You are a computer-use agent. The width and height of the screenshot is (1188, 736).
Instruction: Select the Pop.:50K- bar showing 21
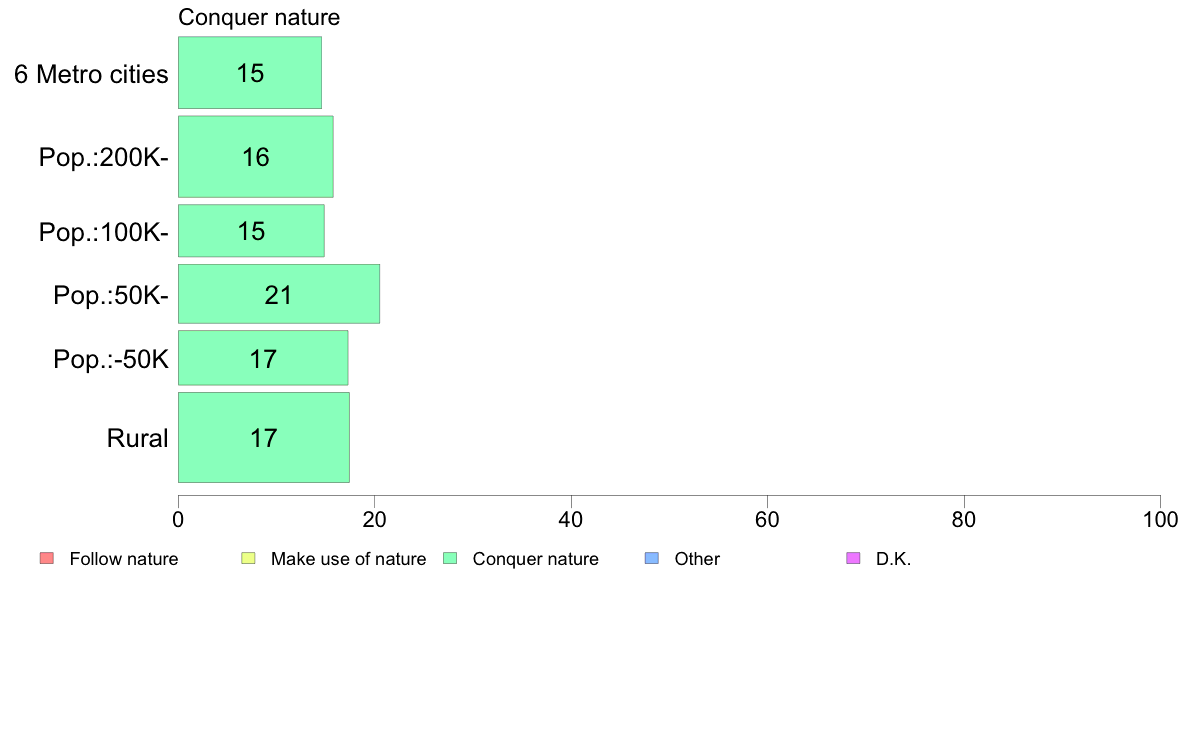pos(279,294)
